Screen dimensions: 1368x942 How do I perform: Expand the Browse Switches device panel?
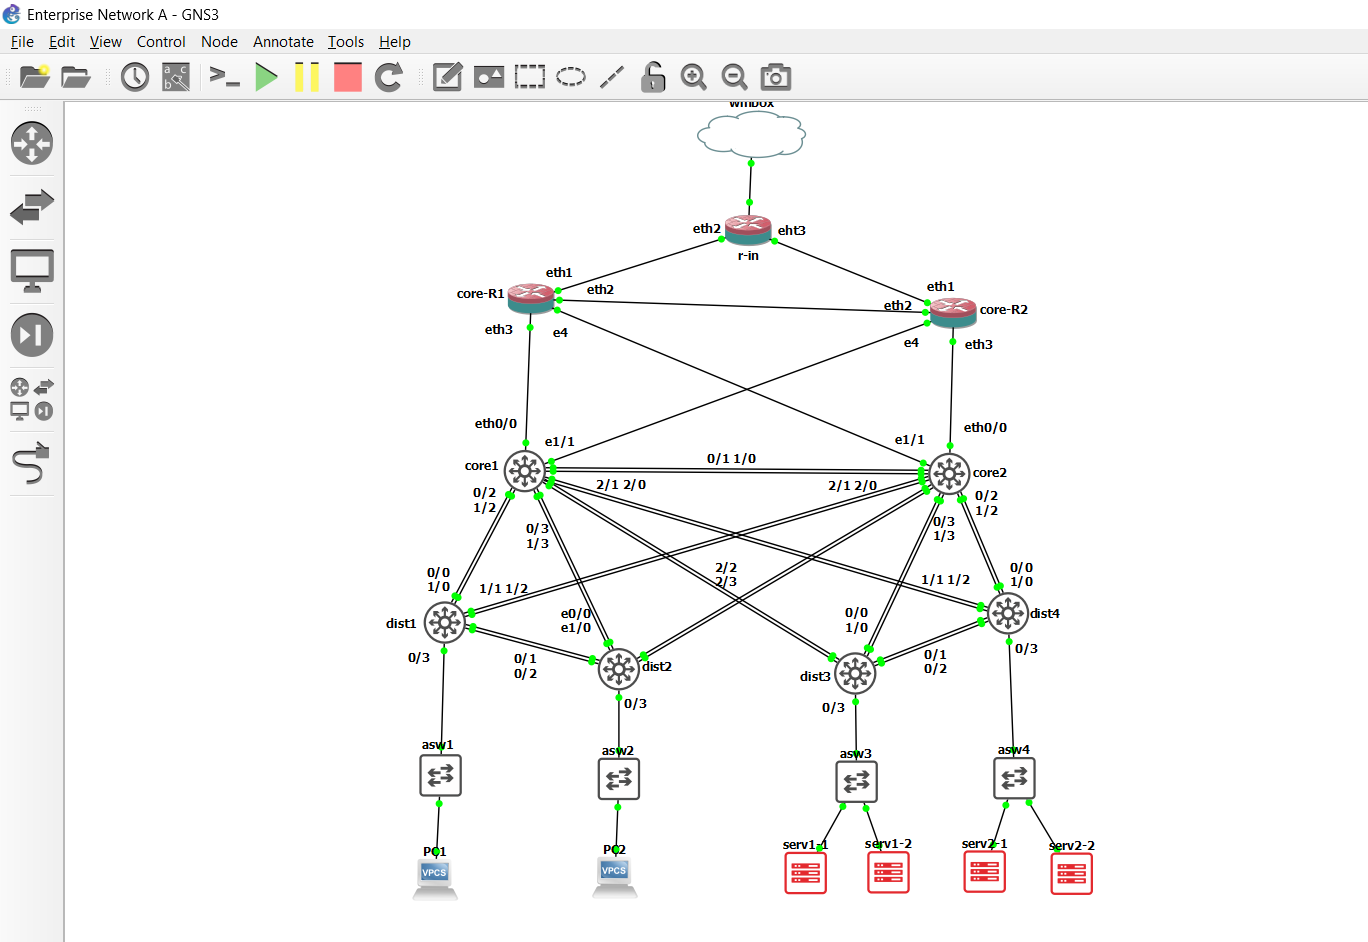point(32,207)
